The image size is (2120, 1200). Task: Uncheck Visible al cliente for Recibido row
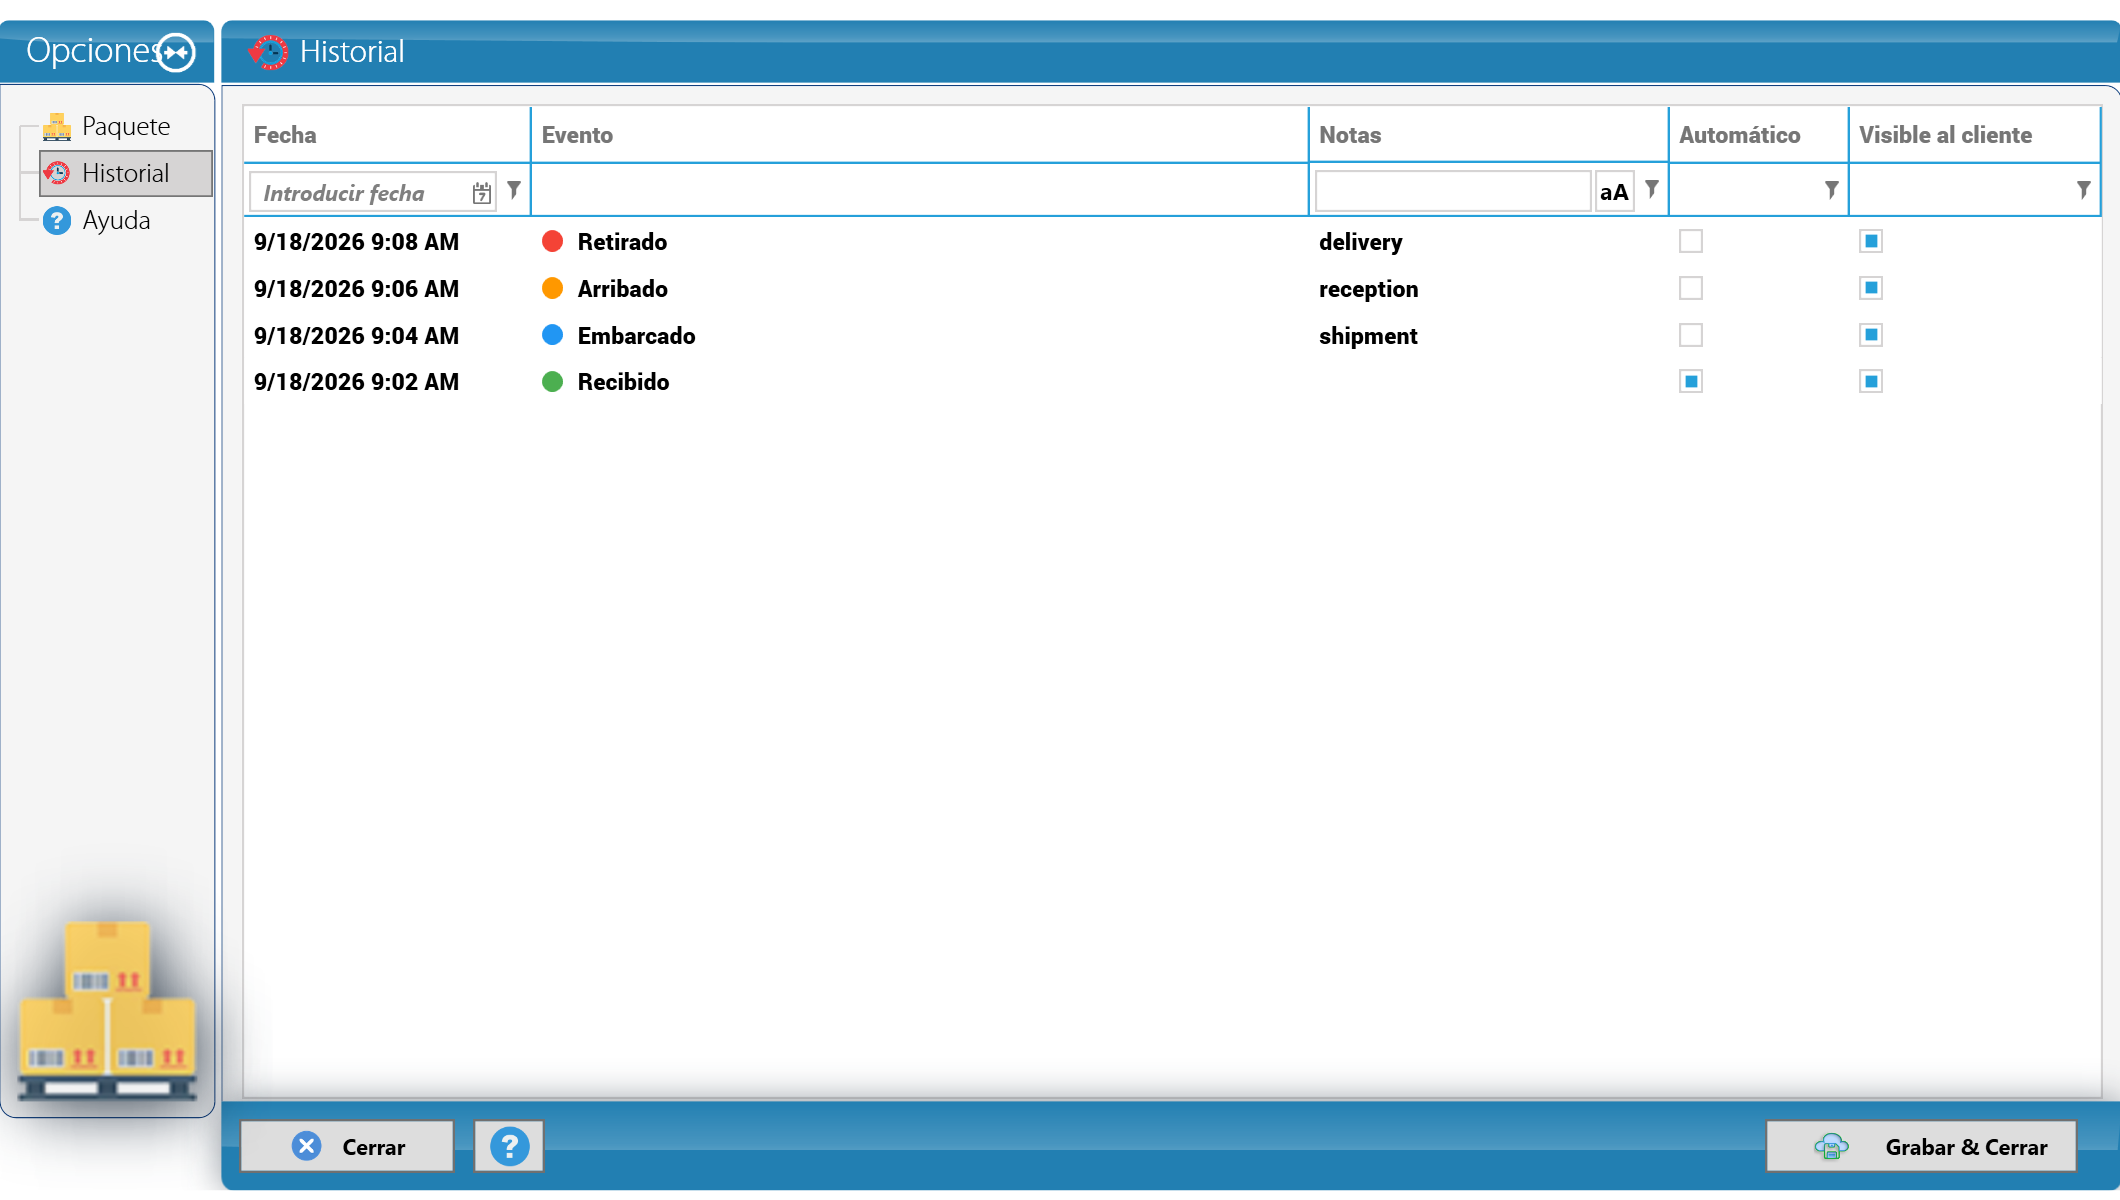point(1871,381)
